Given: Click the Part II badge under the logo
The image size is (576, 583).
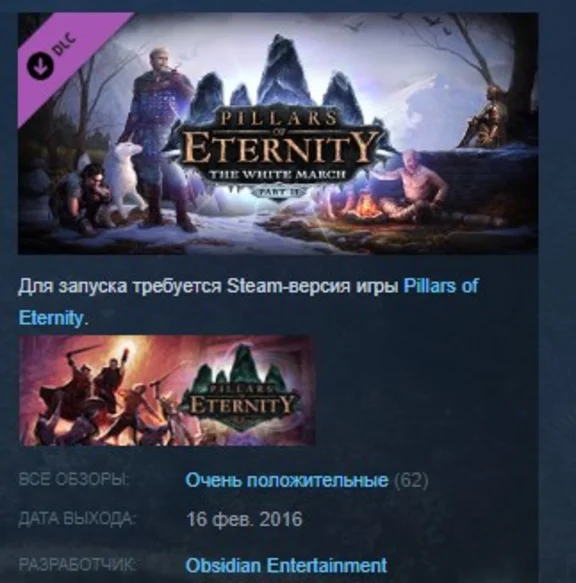Looking at the screenshot, I should [x=277, y=192].
